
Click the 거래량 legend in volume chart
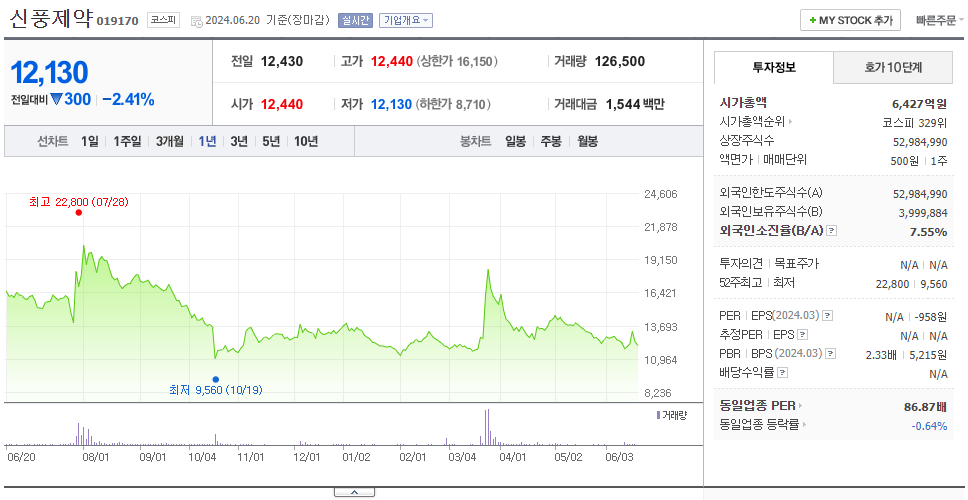(x=672, y=415)
